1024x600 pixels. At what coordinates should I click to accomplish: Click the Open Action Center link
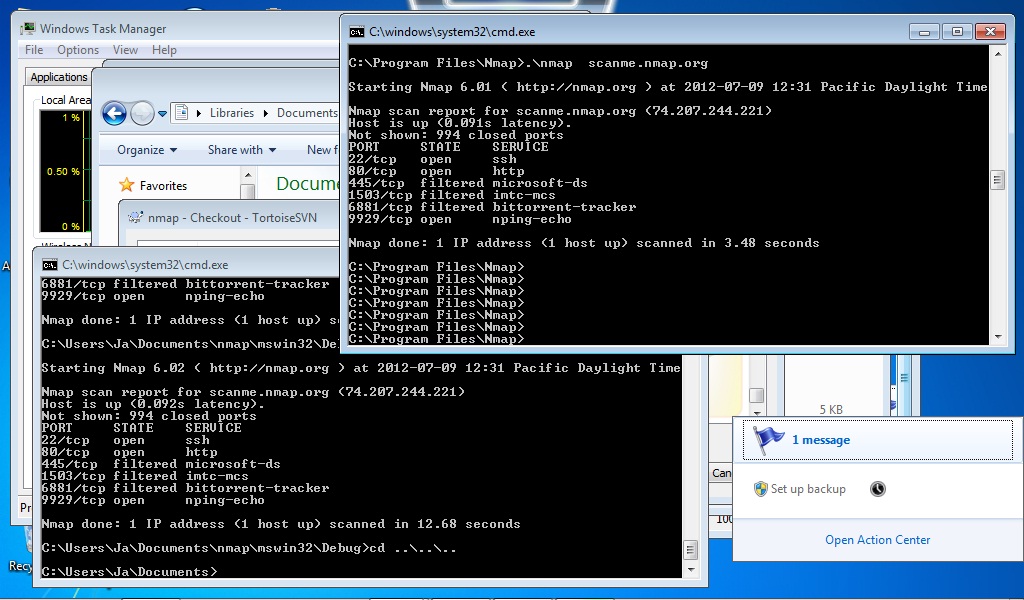pyautogui.click(x=877, y=540)
